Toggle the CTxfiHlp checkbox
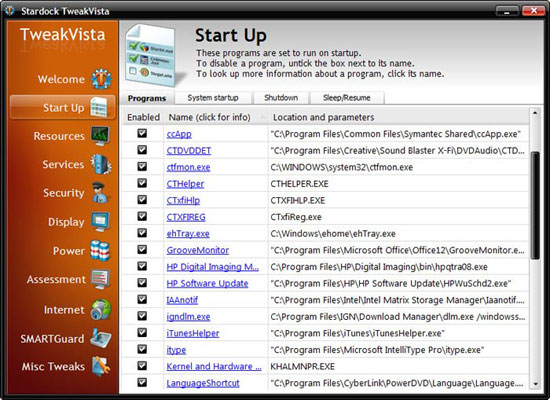 point(142,200)
